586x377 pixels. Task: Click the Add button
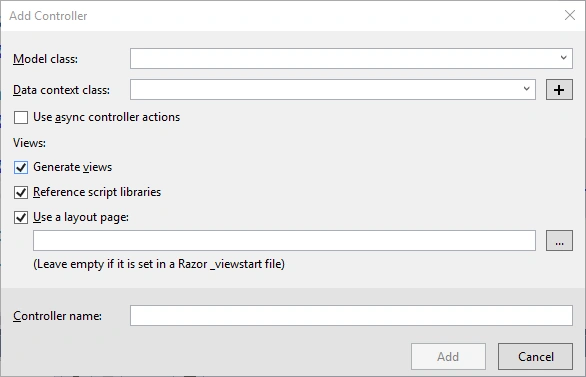448,357
